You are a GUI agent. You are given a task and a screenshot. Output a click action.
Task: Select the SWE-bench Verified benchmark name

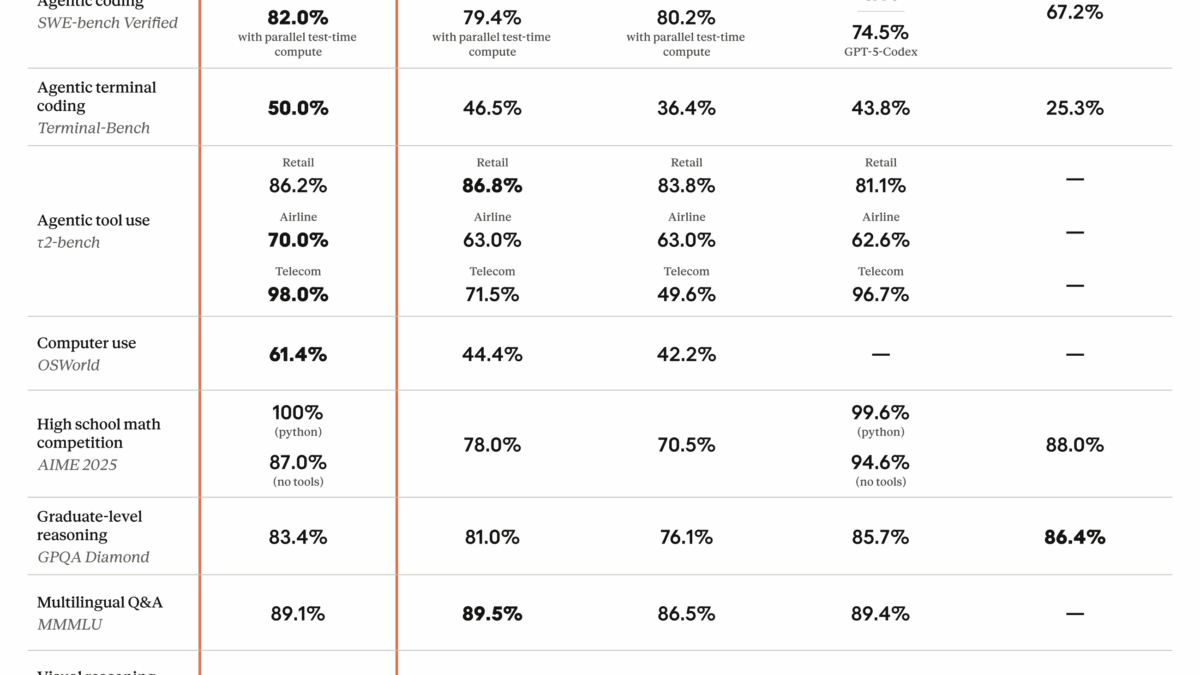pos(107,22)
